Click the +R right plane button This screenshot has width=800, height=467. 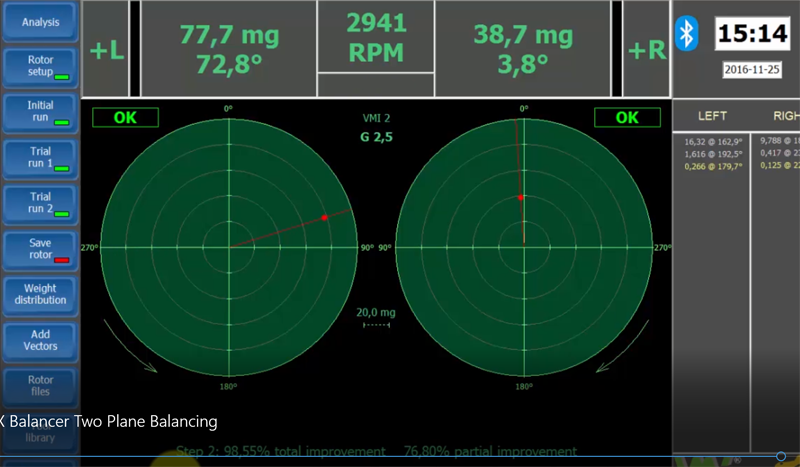[x=645, y=49]
